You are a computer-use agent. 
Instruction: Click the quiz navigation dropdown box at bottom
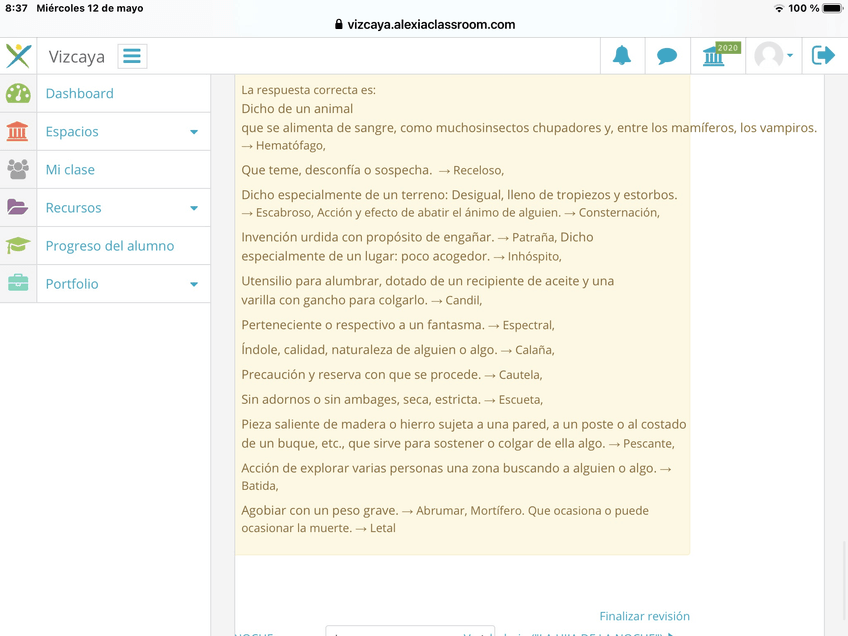410,631
